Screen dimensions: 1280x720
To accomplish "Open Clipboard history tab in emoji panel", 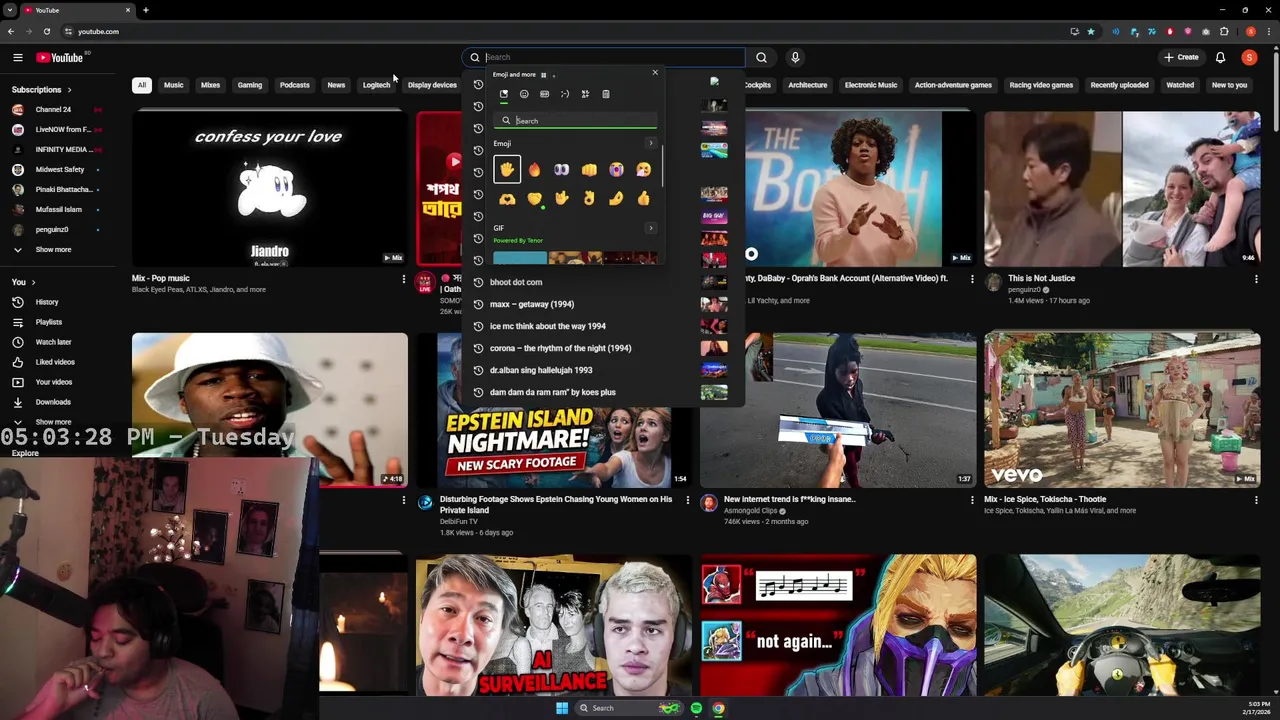I will click(x=605, y=94).
